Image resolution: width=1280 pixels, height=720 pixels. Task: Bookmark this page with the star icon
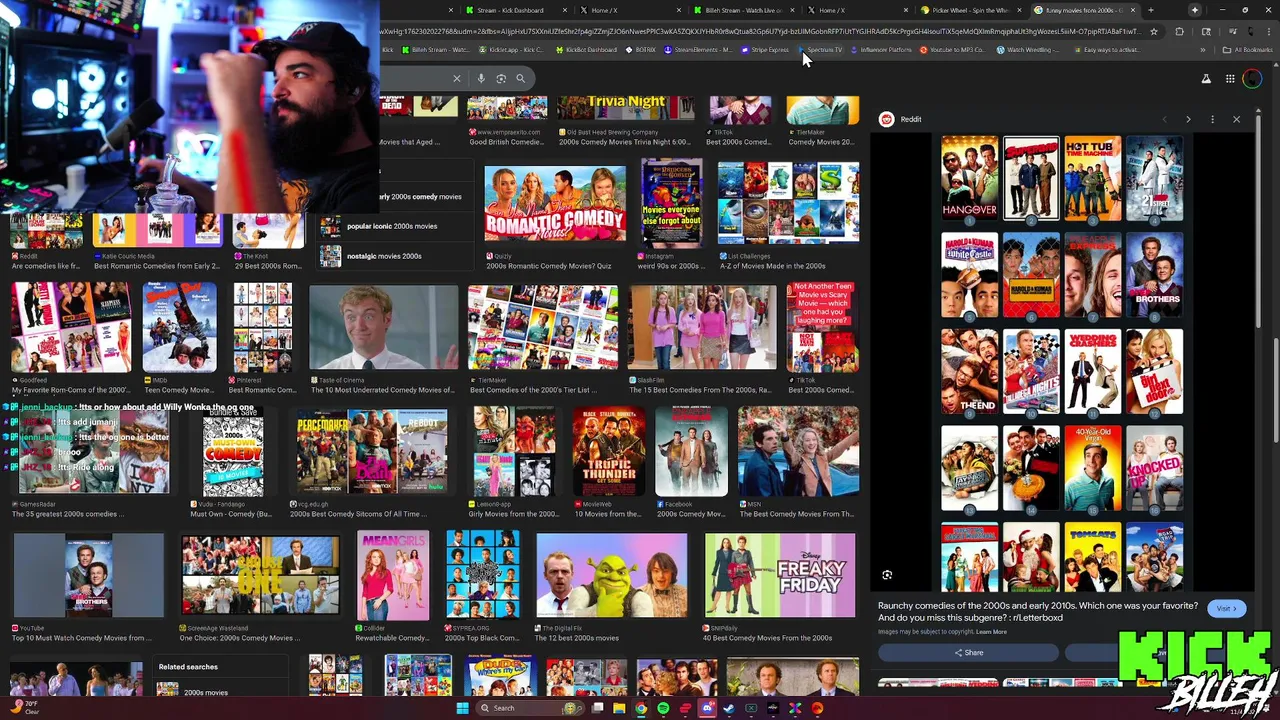(1154, 31)
